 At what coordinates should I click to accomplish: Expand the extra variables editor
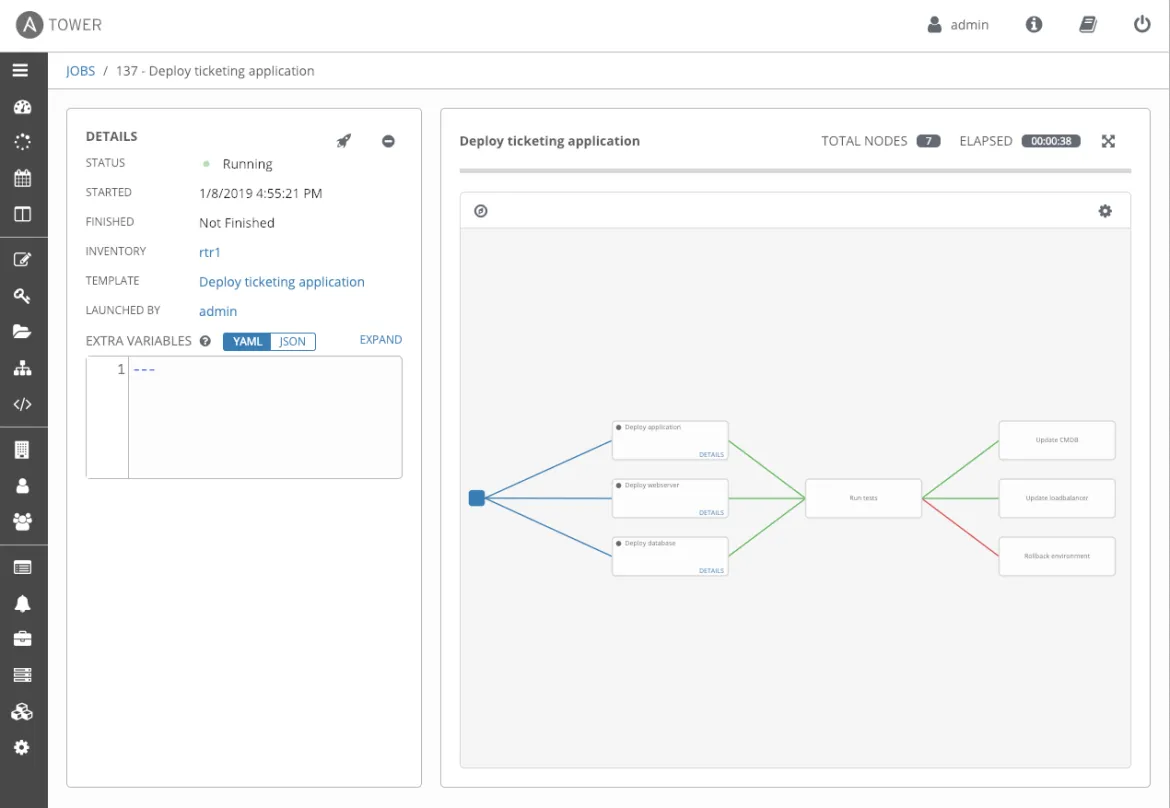click(x=380, y=339)
